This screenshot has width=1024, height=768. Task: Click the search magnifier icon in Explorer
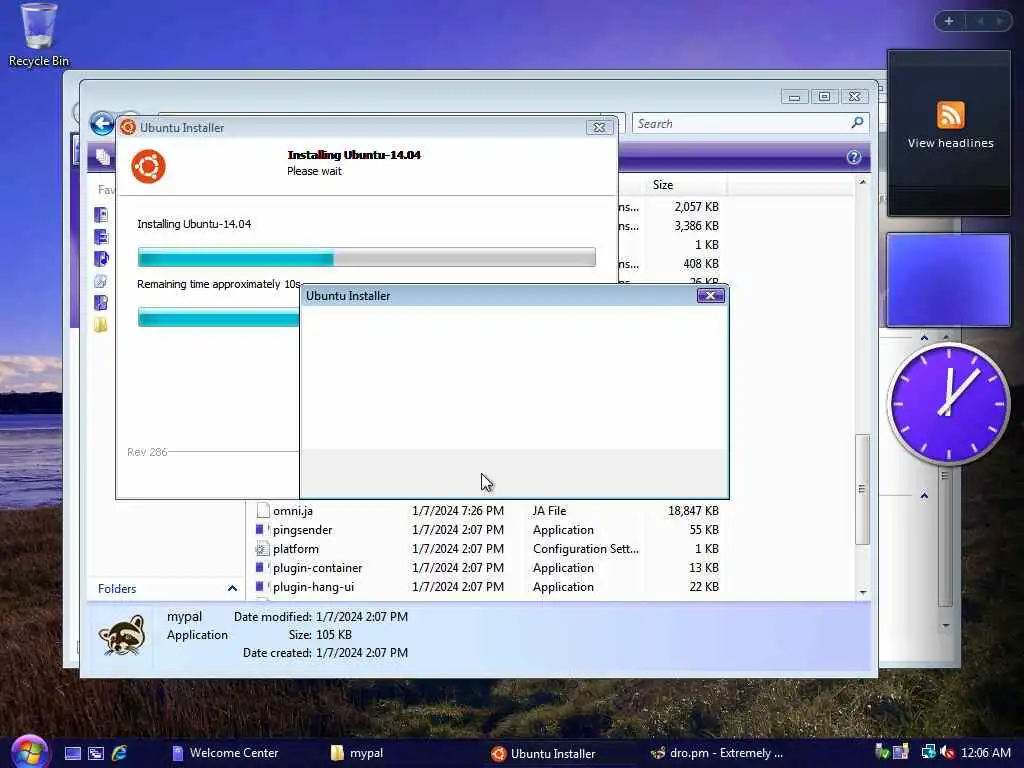[857, 123]
